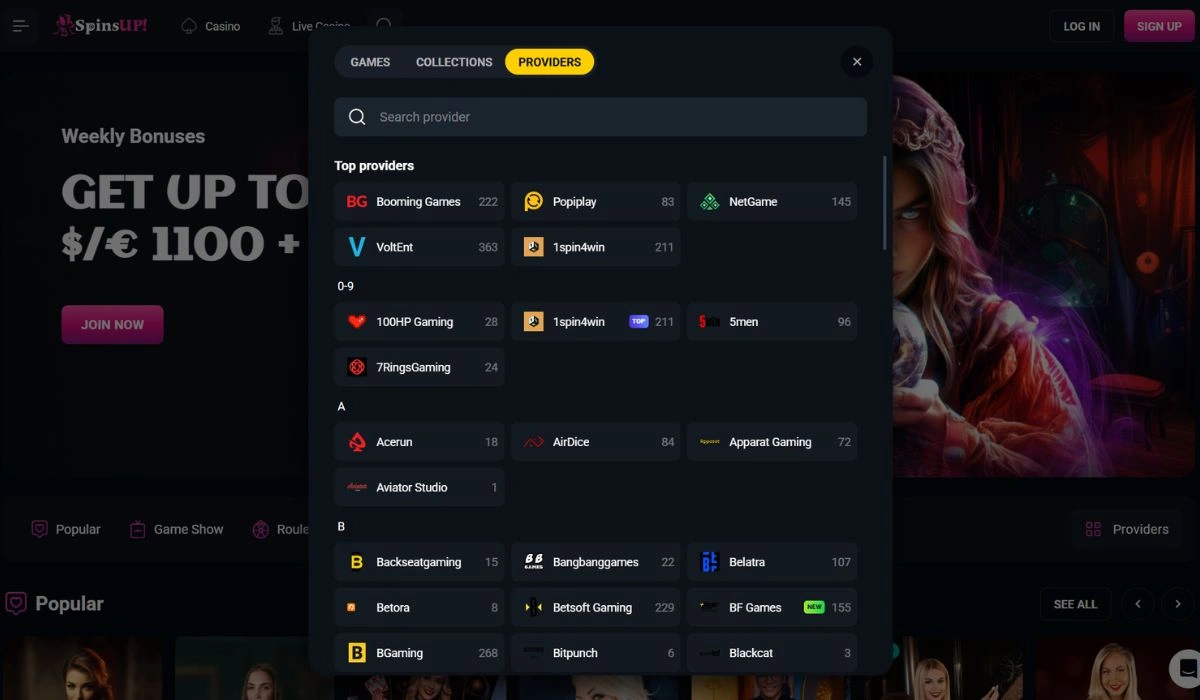Click the Backseatgaming B logo icon

[357, 562]
